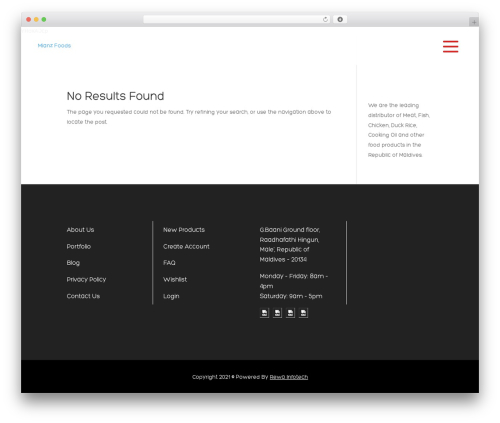Image resolution: width=500 pixels, height=423 pixels.
Task: Close the browser window with red button
Action: (29, 19)
